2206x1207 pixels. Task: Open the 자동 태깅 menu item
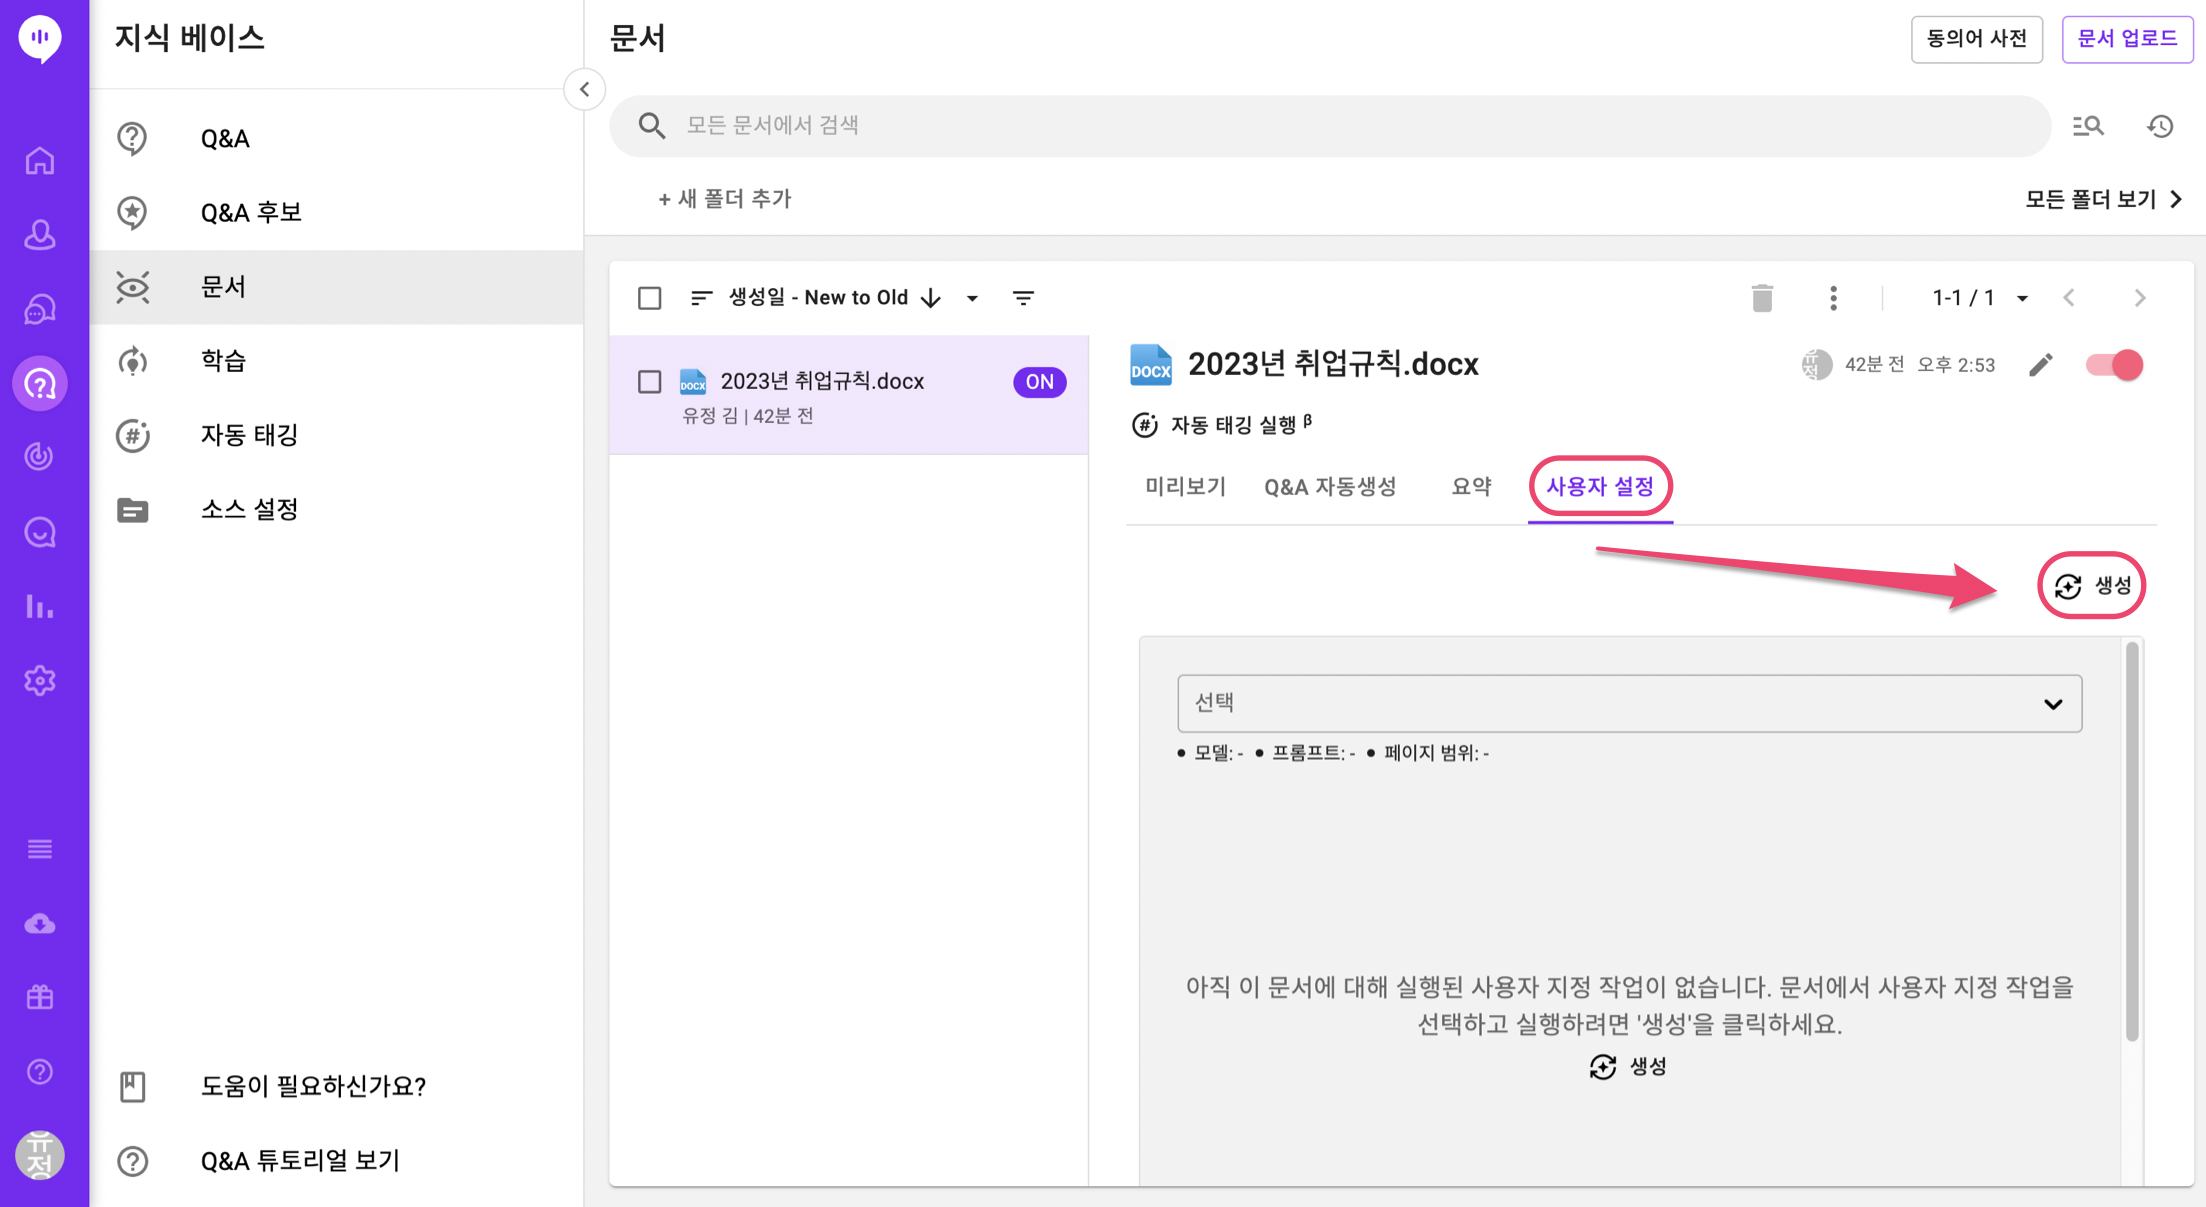(x=249, y=435)
